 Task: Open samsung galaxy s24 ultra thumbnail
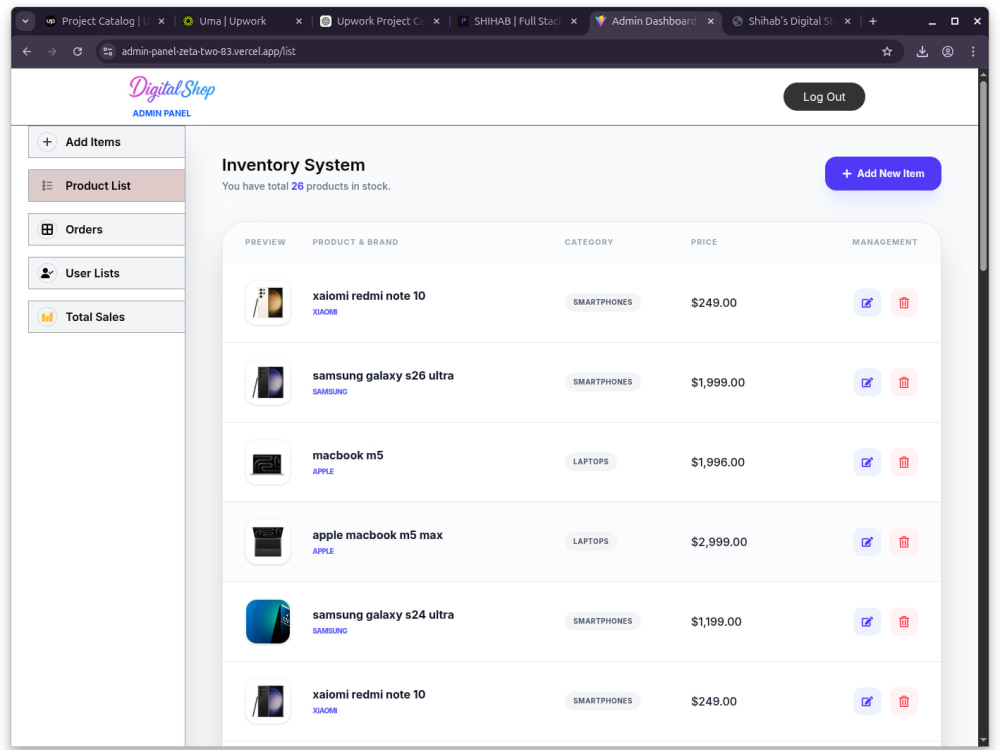pyautogui.click(x=268, y=622)
